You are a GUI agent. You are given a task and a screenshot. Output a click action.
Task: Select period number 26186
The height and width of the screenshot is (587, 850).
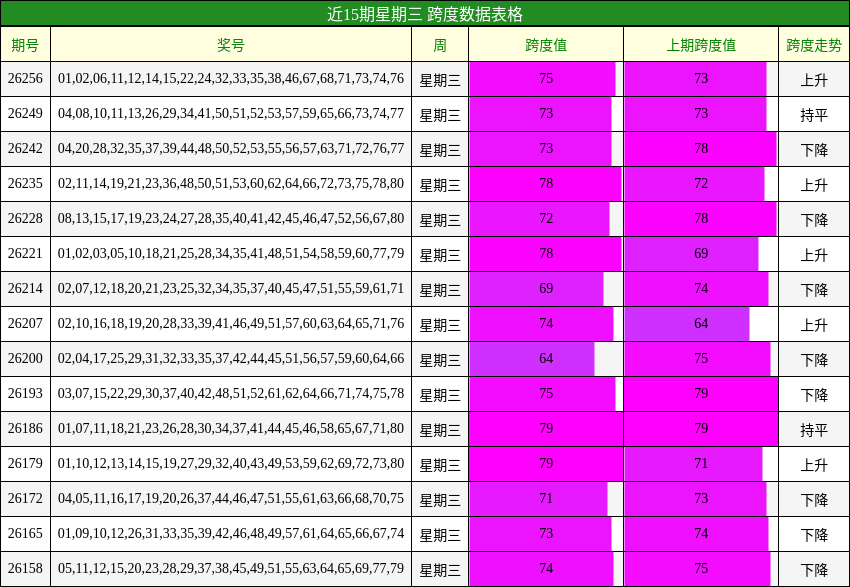click(x=25, y=429)
